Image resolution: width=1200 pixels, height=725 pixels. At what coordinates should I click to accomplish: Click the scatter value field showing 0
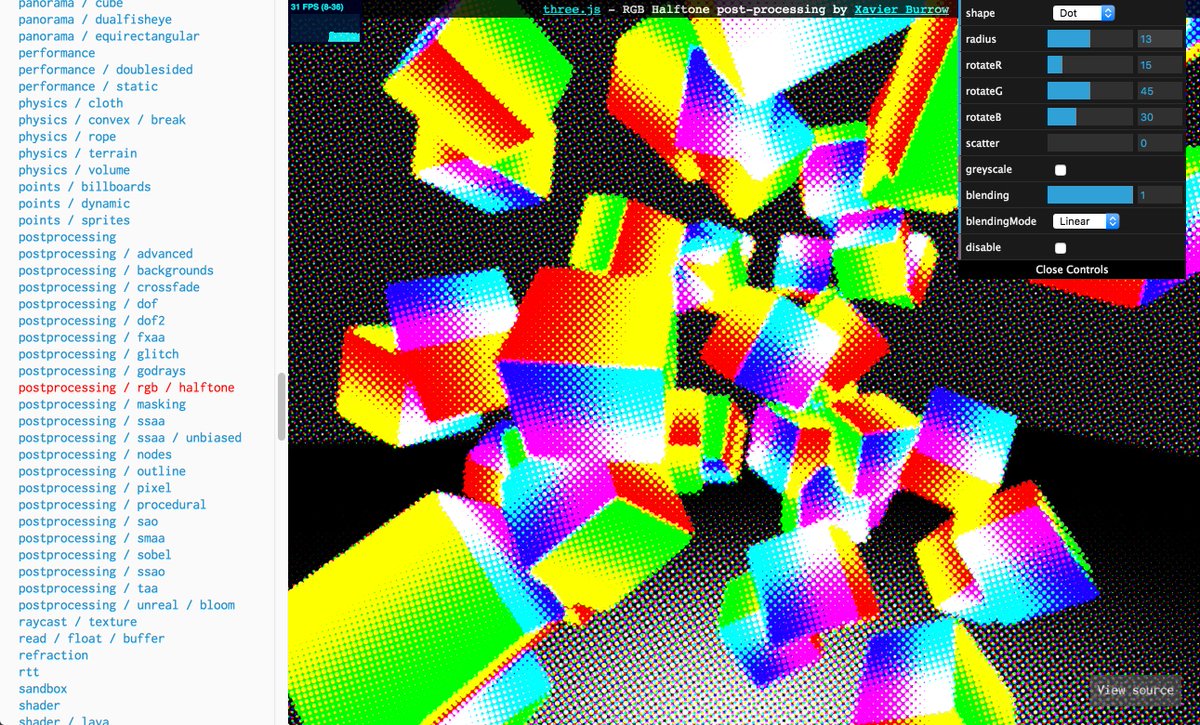pos(1158,143)
